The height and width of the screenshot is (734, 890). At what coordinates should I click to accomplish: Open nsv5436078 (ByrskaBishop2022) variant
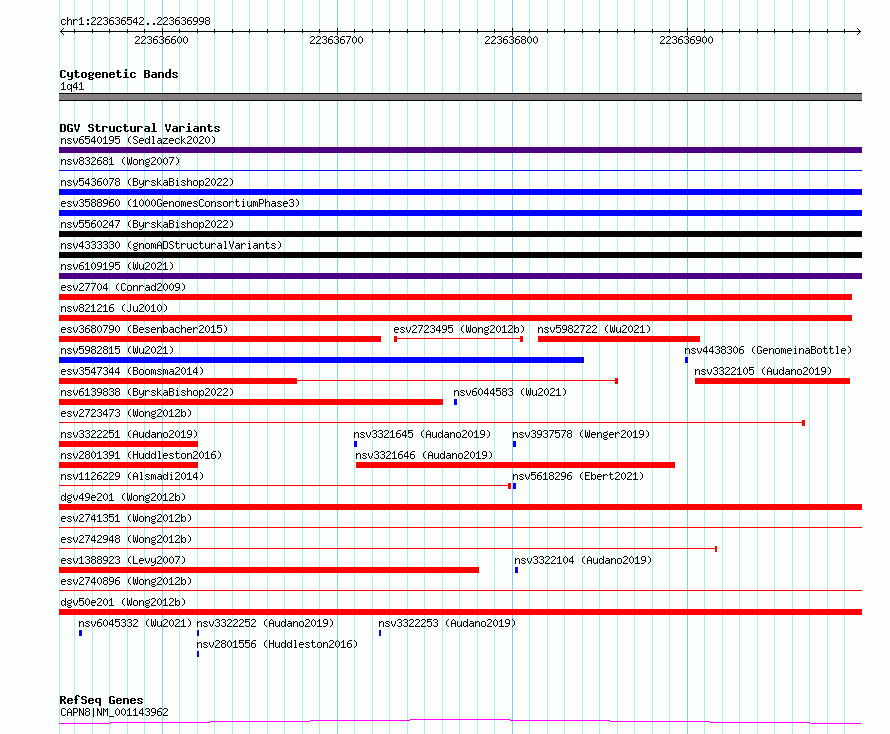[147, 182]
